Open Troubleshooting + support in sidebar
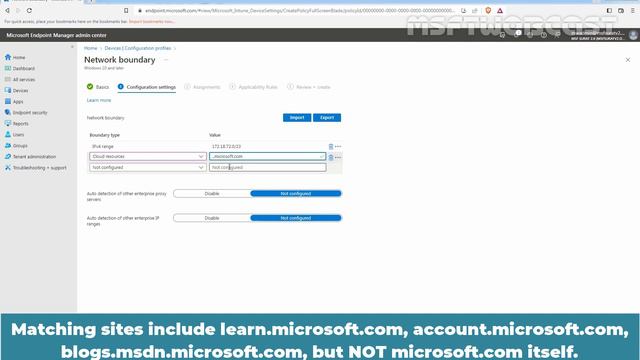This screenshot has width=640, height=360. click(39, 168)
